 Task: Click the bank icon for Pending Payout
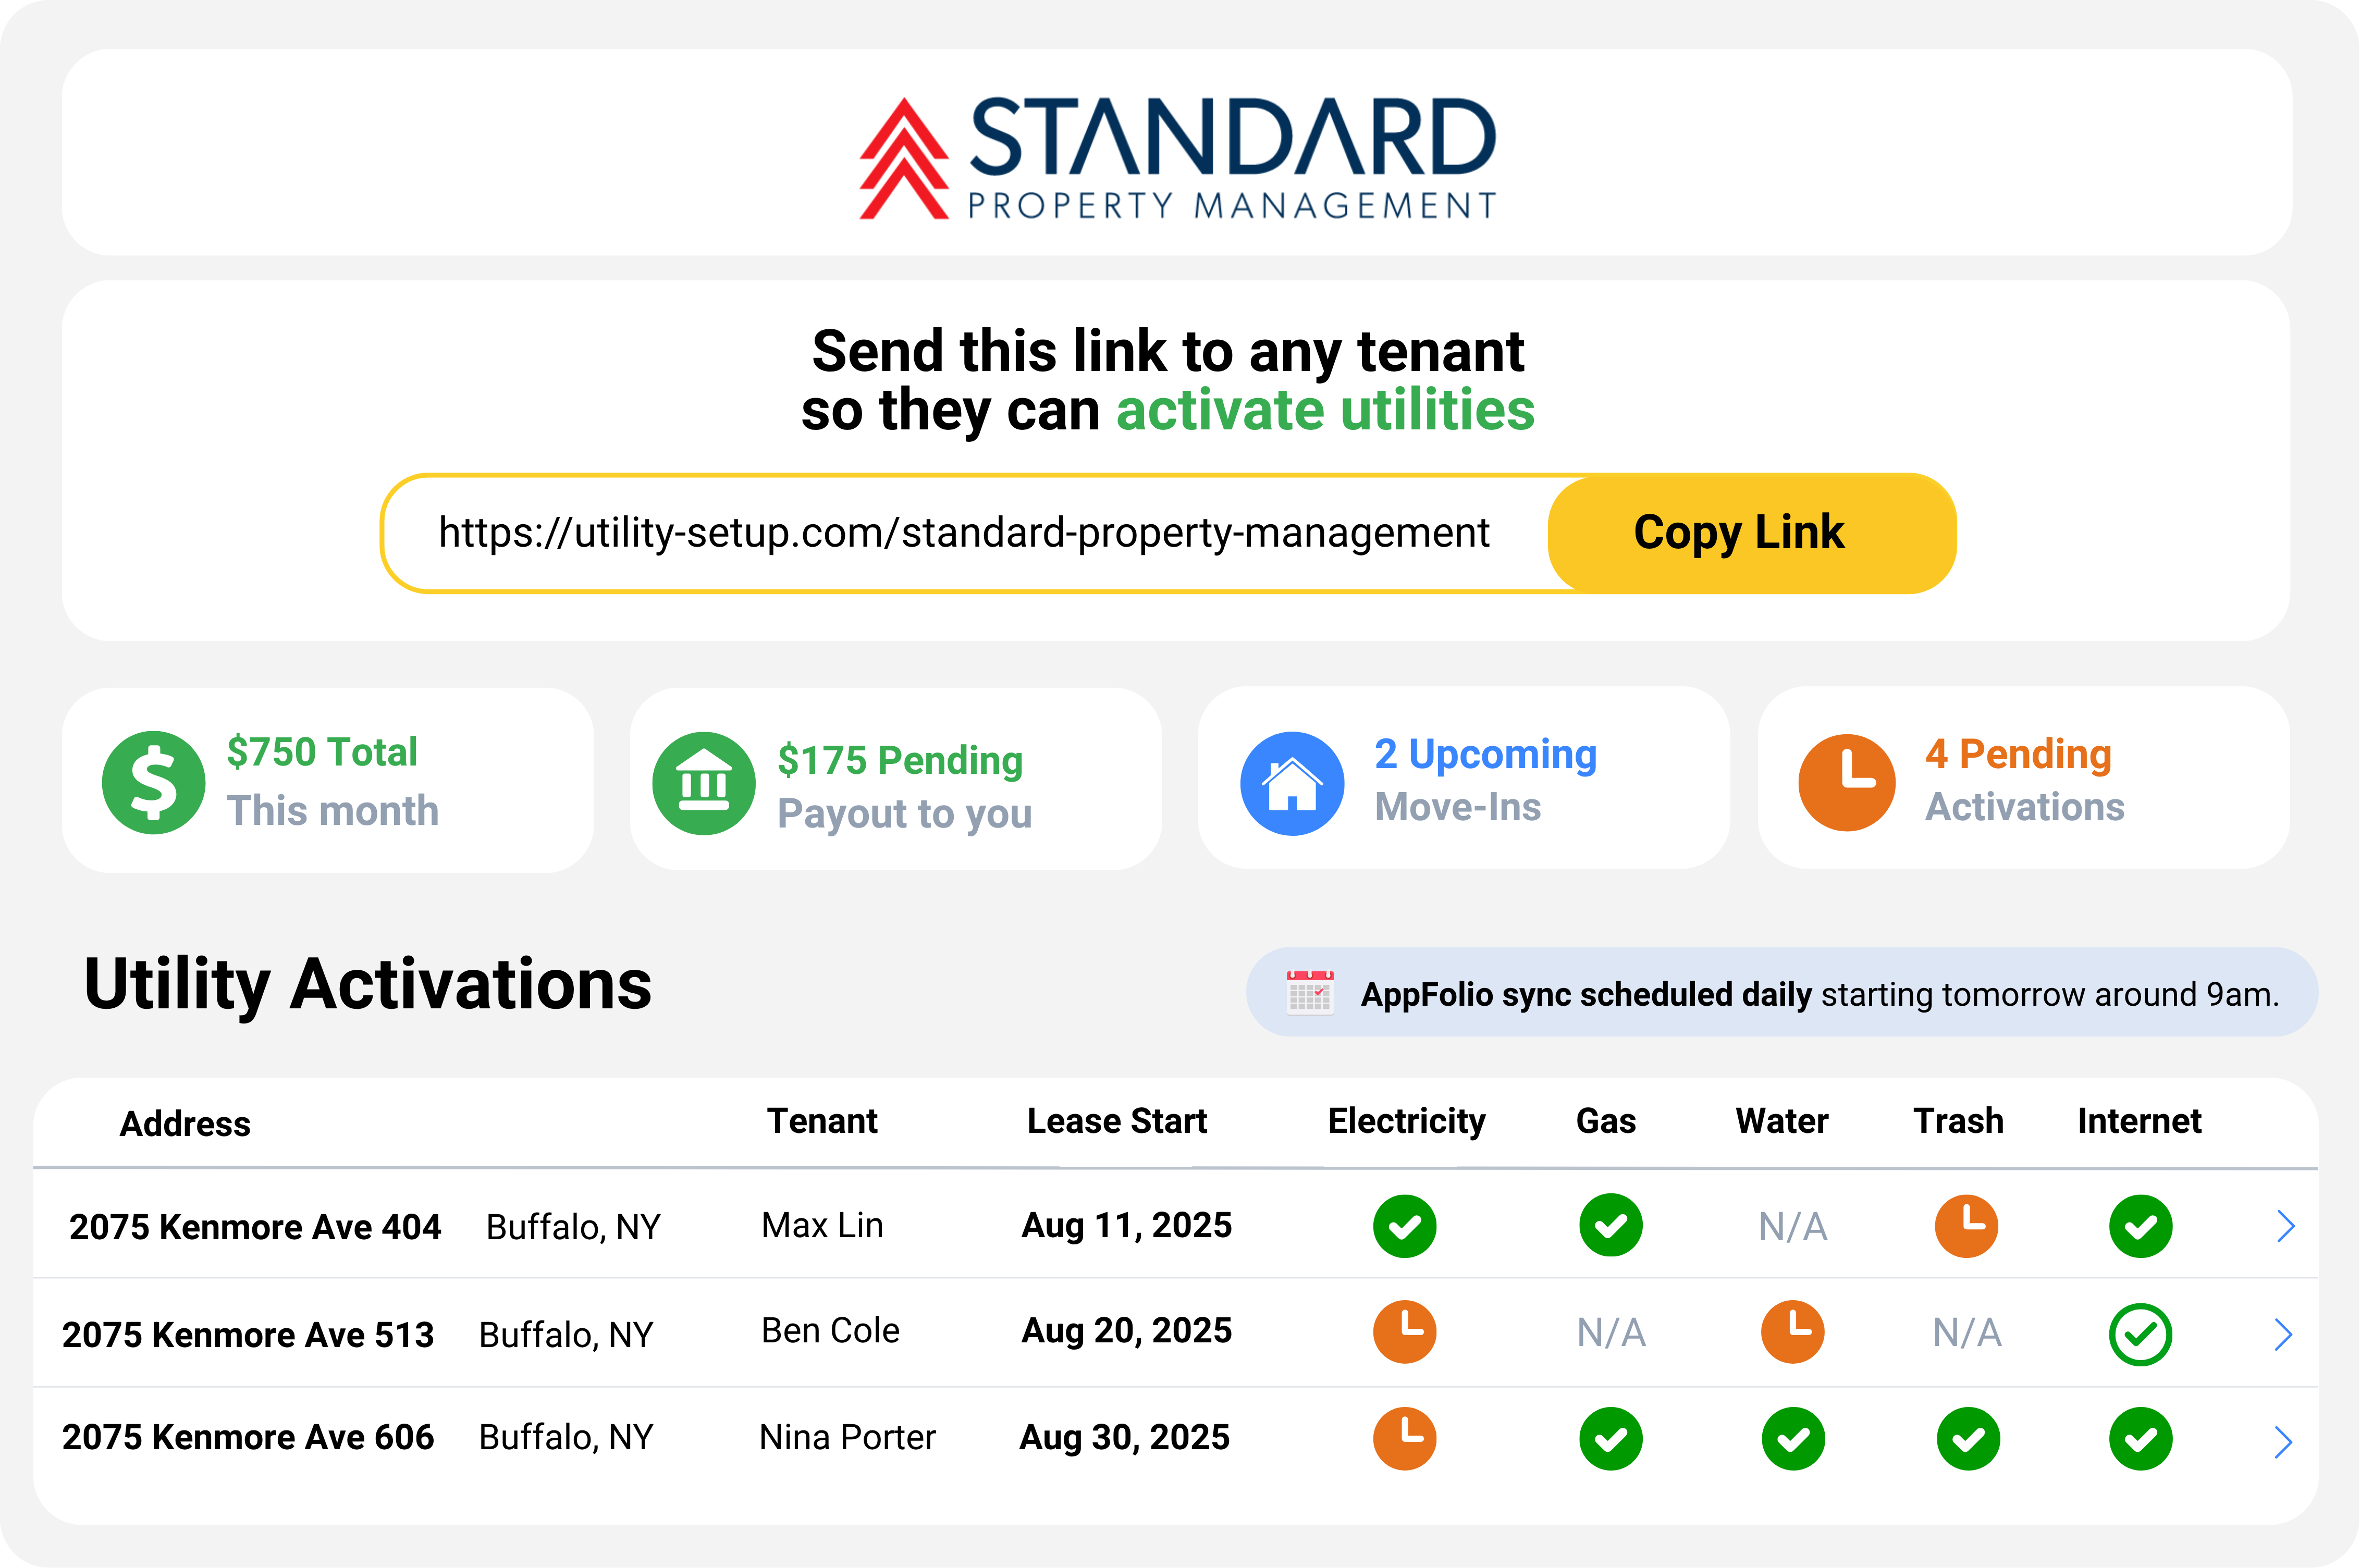click(704, 783)
